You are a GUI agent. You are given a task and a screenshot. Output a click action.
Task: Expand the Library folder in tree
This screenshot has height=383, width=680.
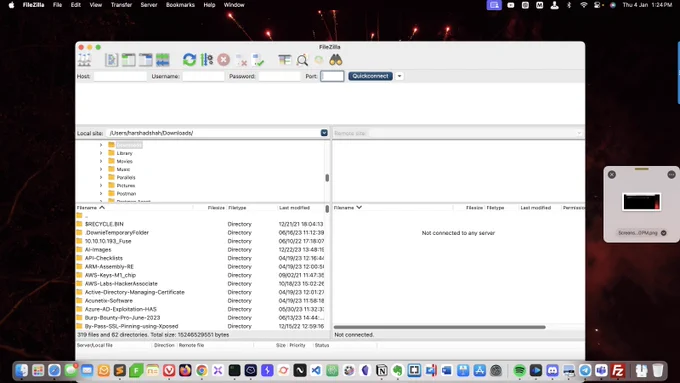(x=101, y=153)
